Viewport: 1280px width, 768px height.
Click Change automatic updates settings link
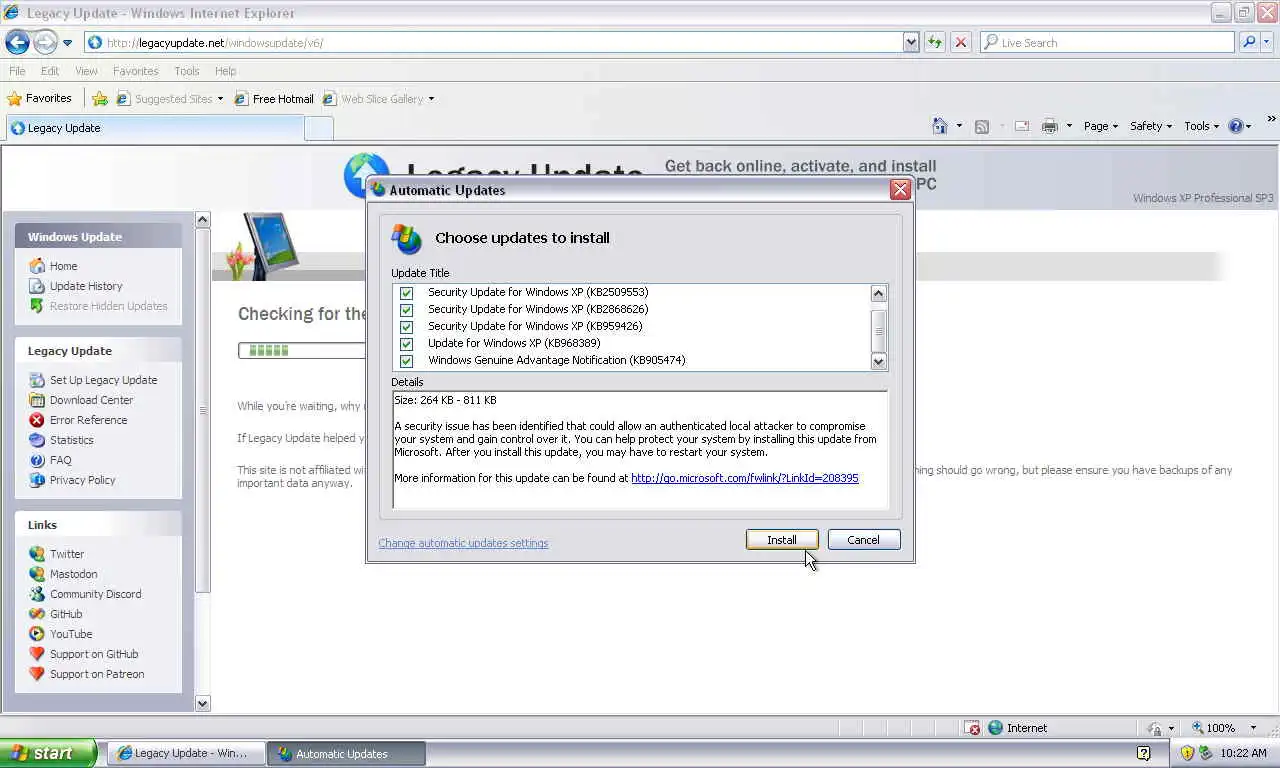463,543
